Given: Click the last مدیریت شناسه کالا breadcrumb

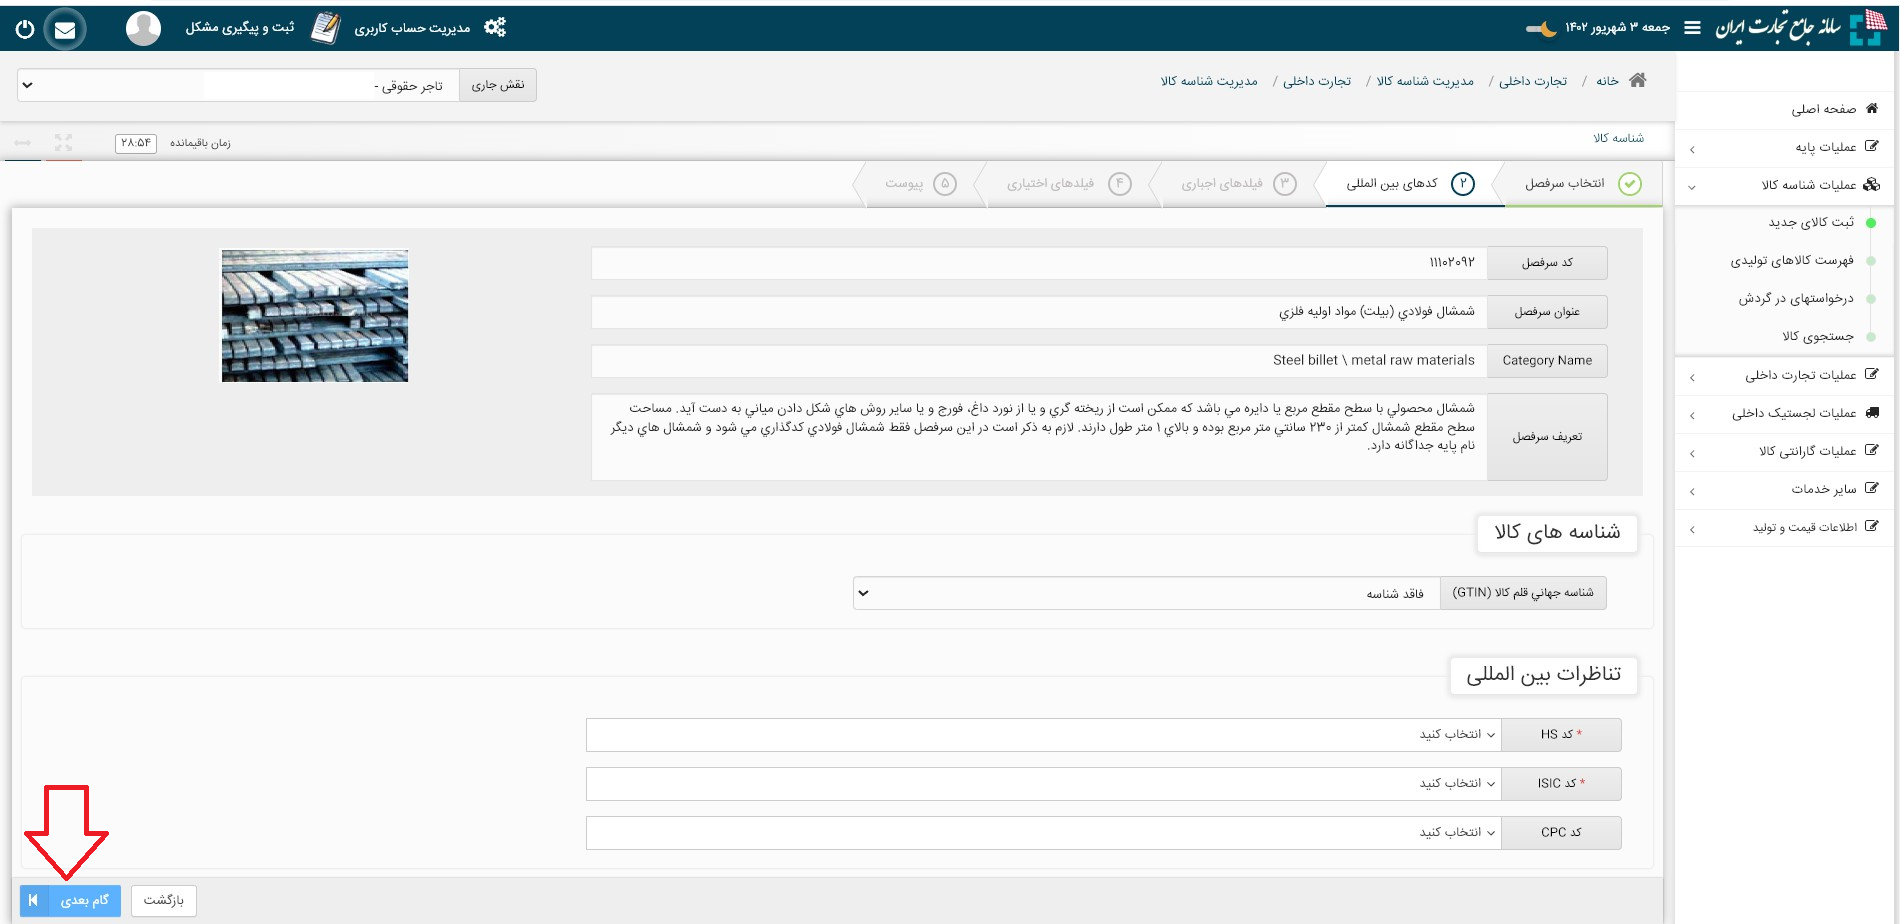Looking at the screenshot, I should click(1209, 81).
